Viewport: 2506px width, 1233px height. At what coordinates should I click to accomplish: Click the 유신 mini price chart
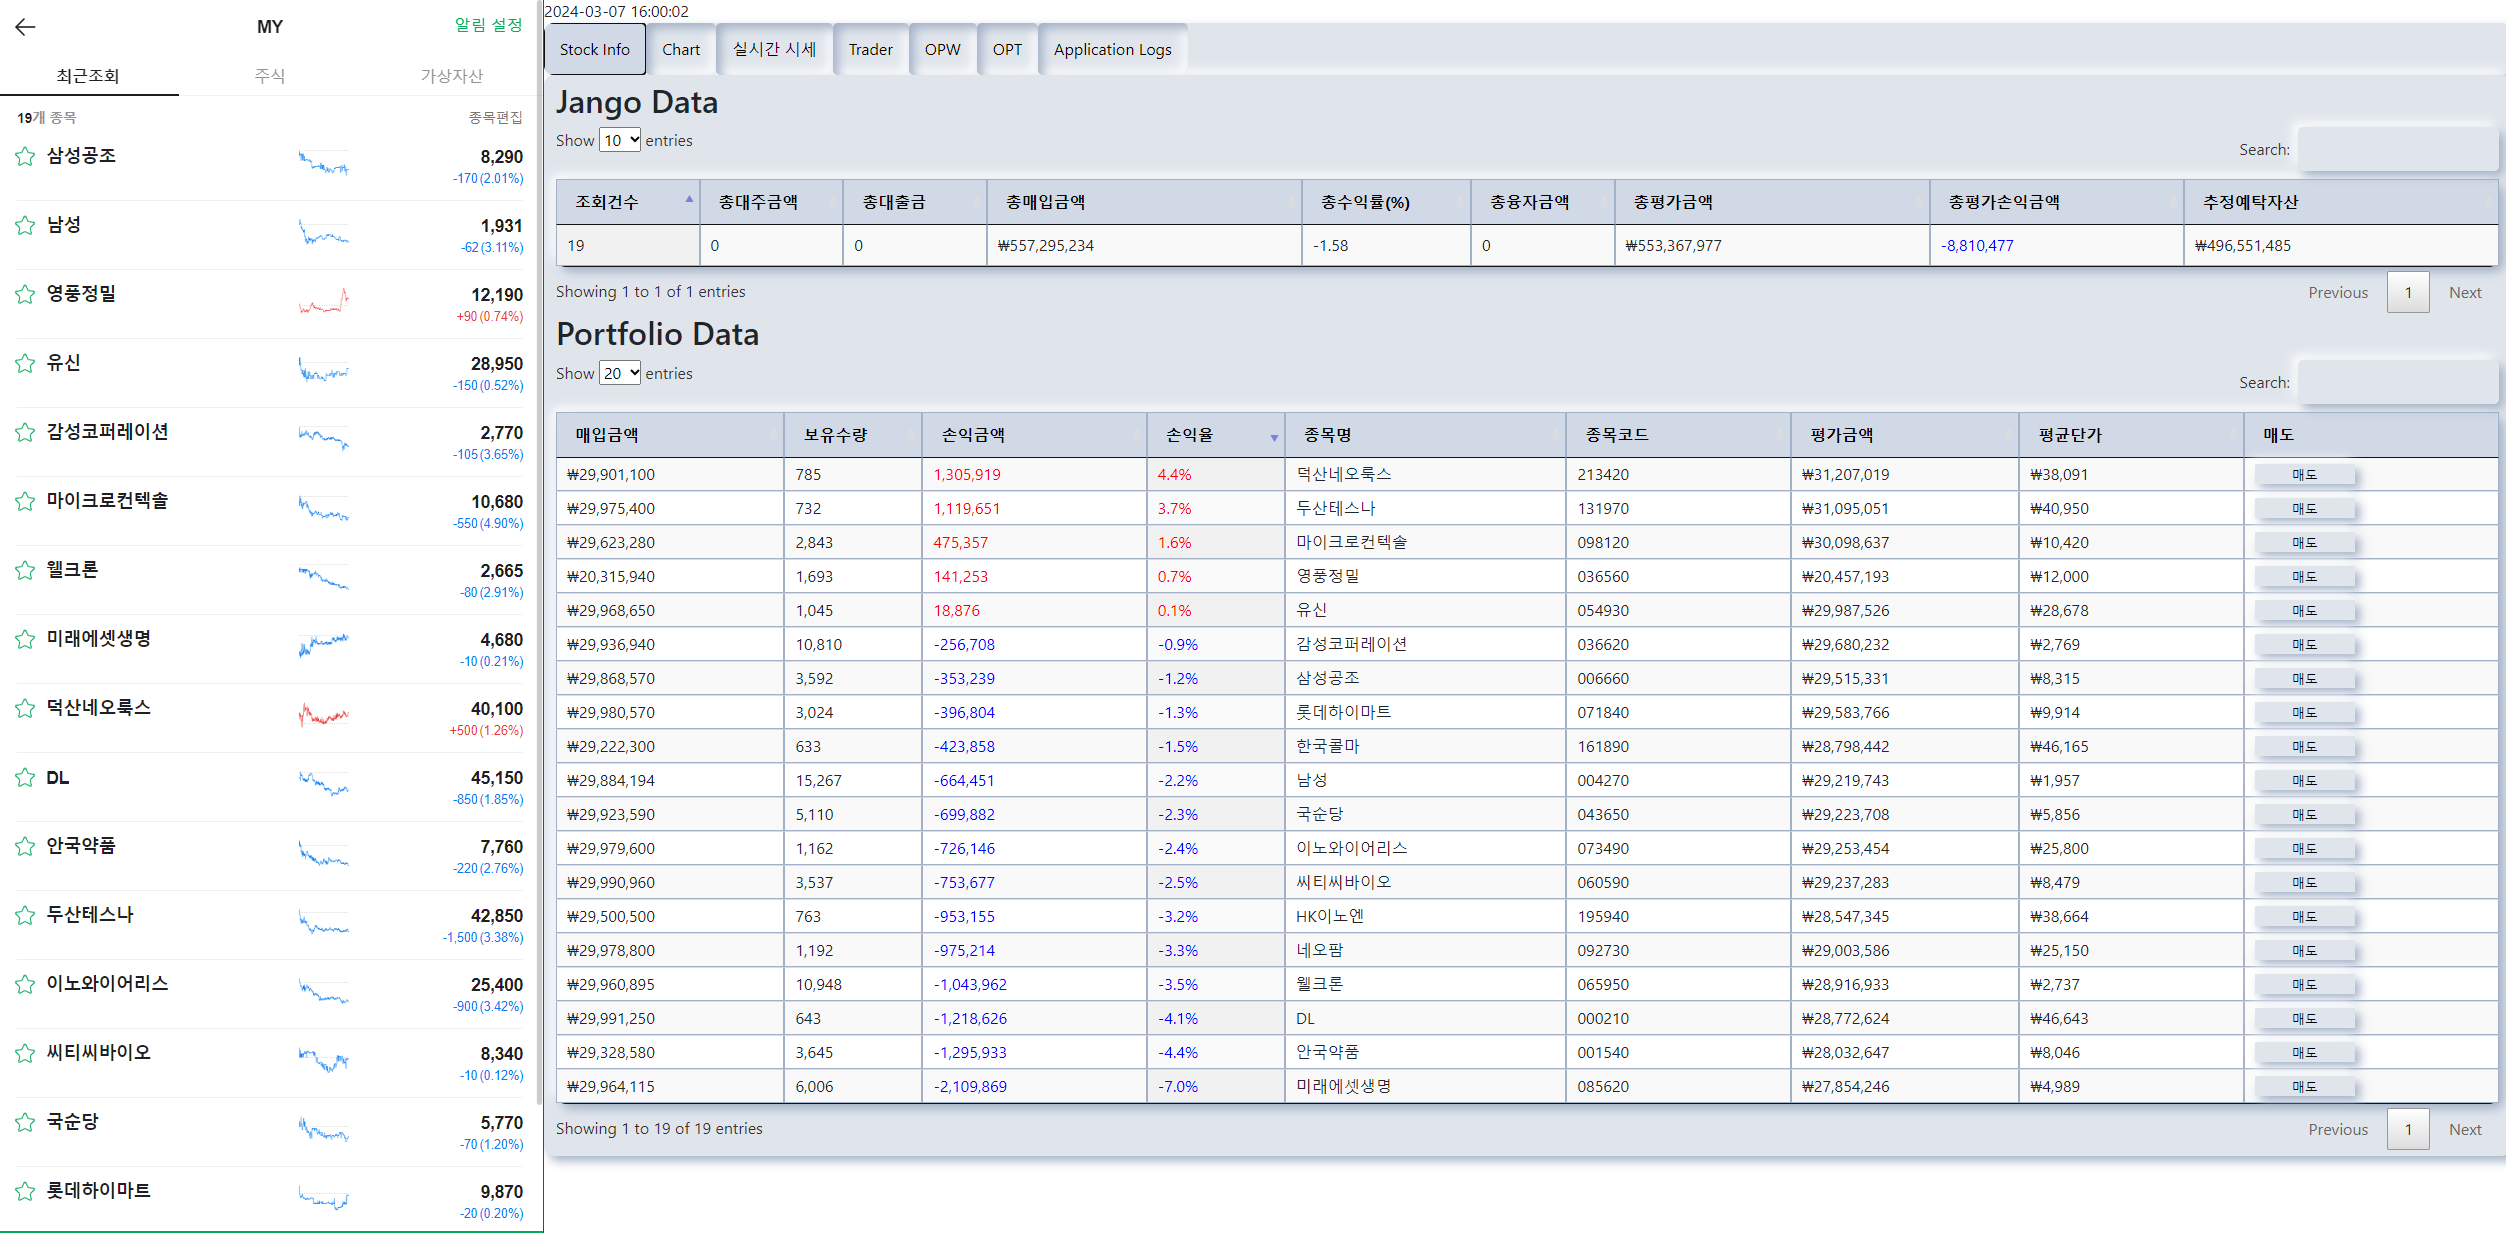pyautogui.click(x=323, y=371)
